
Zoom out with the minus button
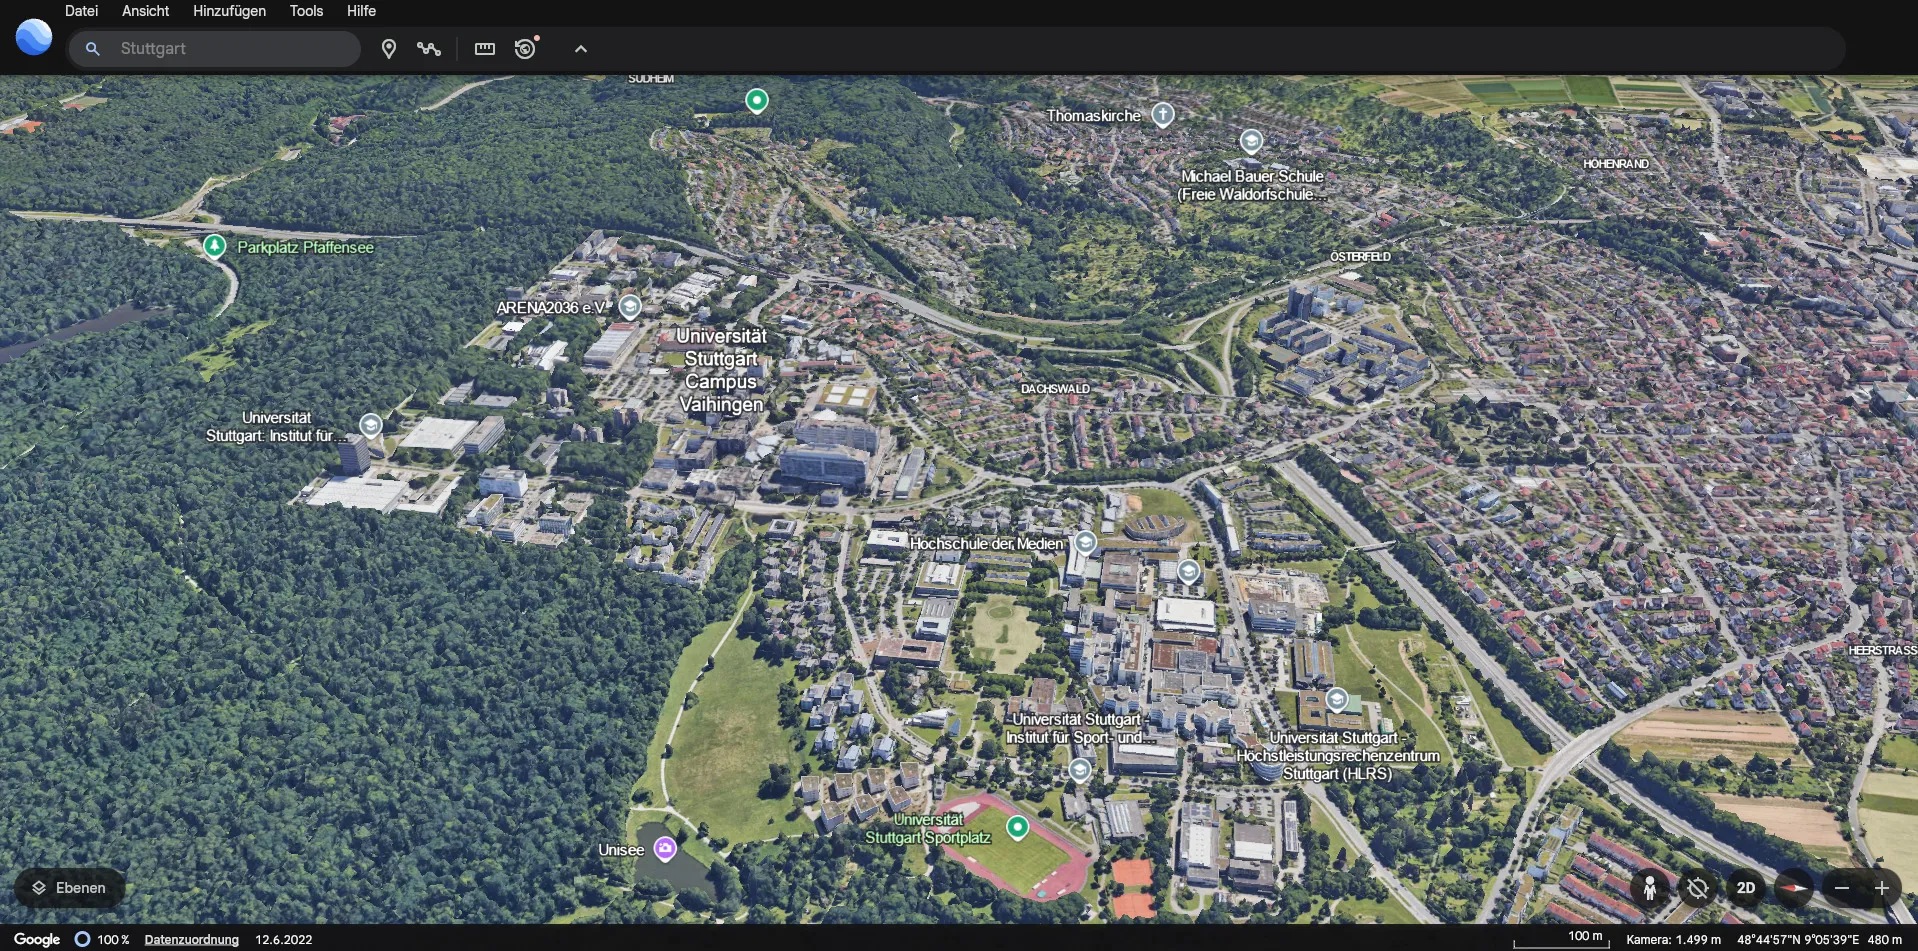[1842, 888]
